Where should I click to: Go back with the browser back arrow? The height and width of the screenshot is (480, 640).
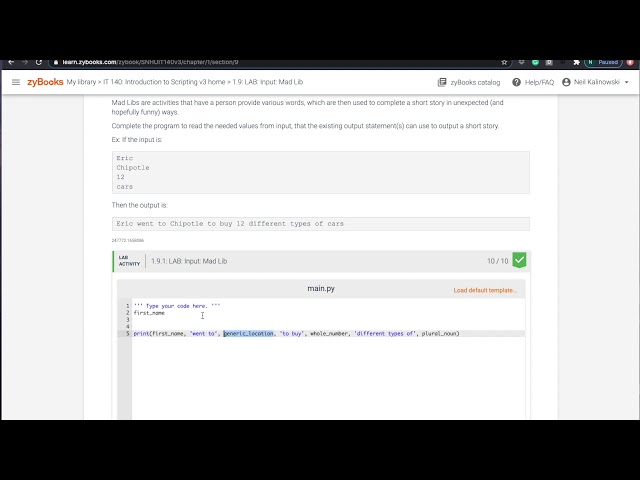(11, 62)
